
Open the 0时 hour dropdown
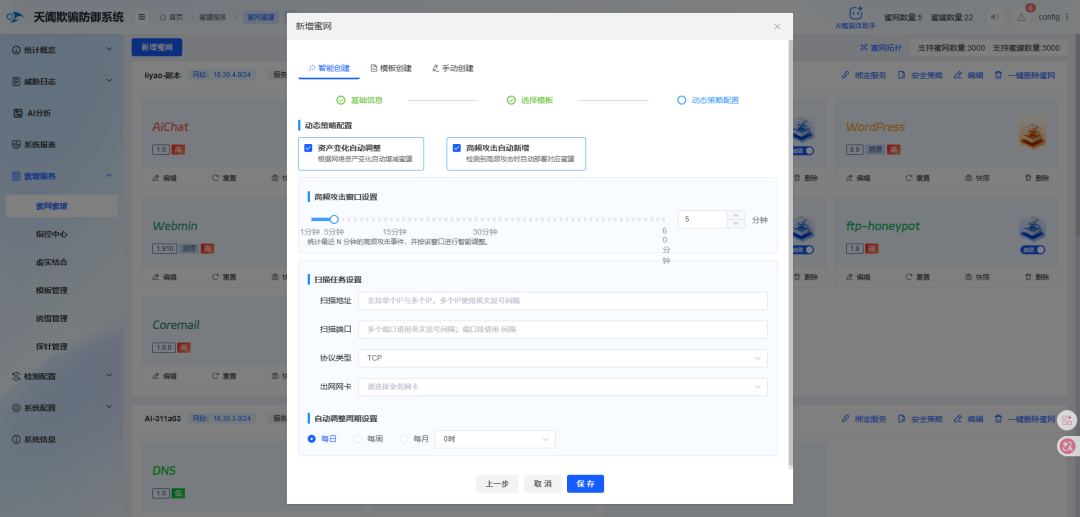coord(495,438)
